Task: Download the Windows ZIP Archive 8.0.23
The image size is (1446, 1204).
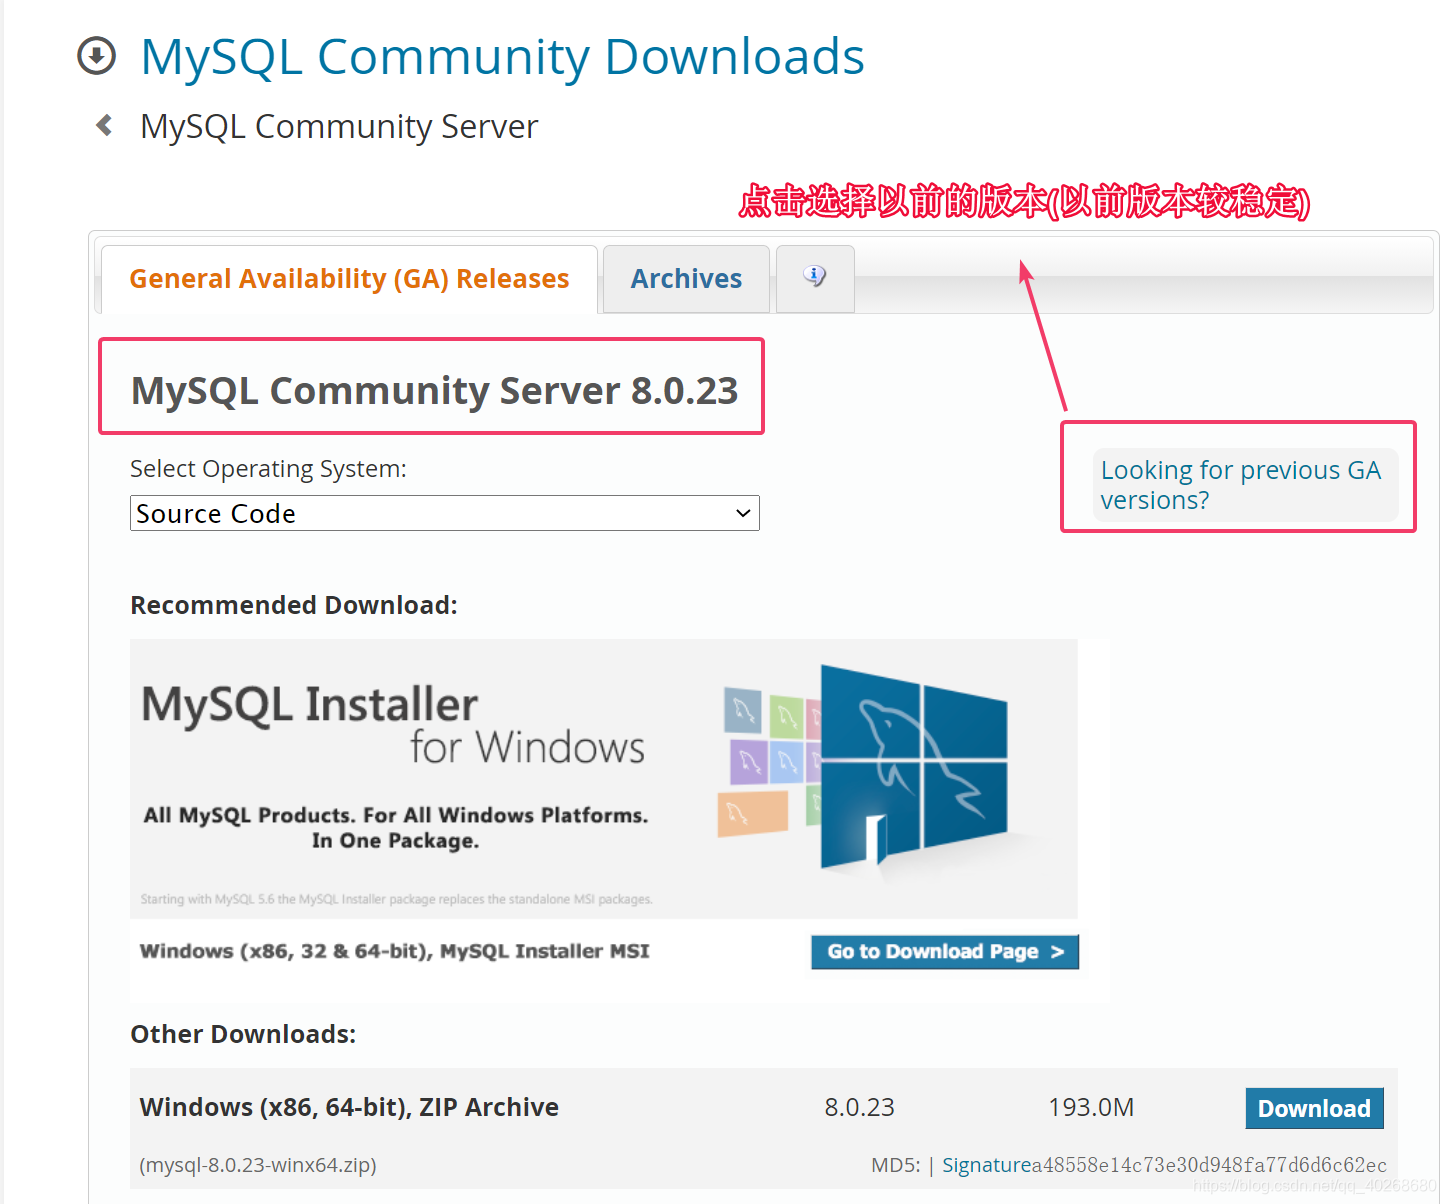Action: pyautogui.click(x=1314, y=1108)
